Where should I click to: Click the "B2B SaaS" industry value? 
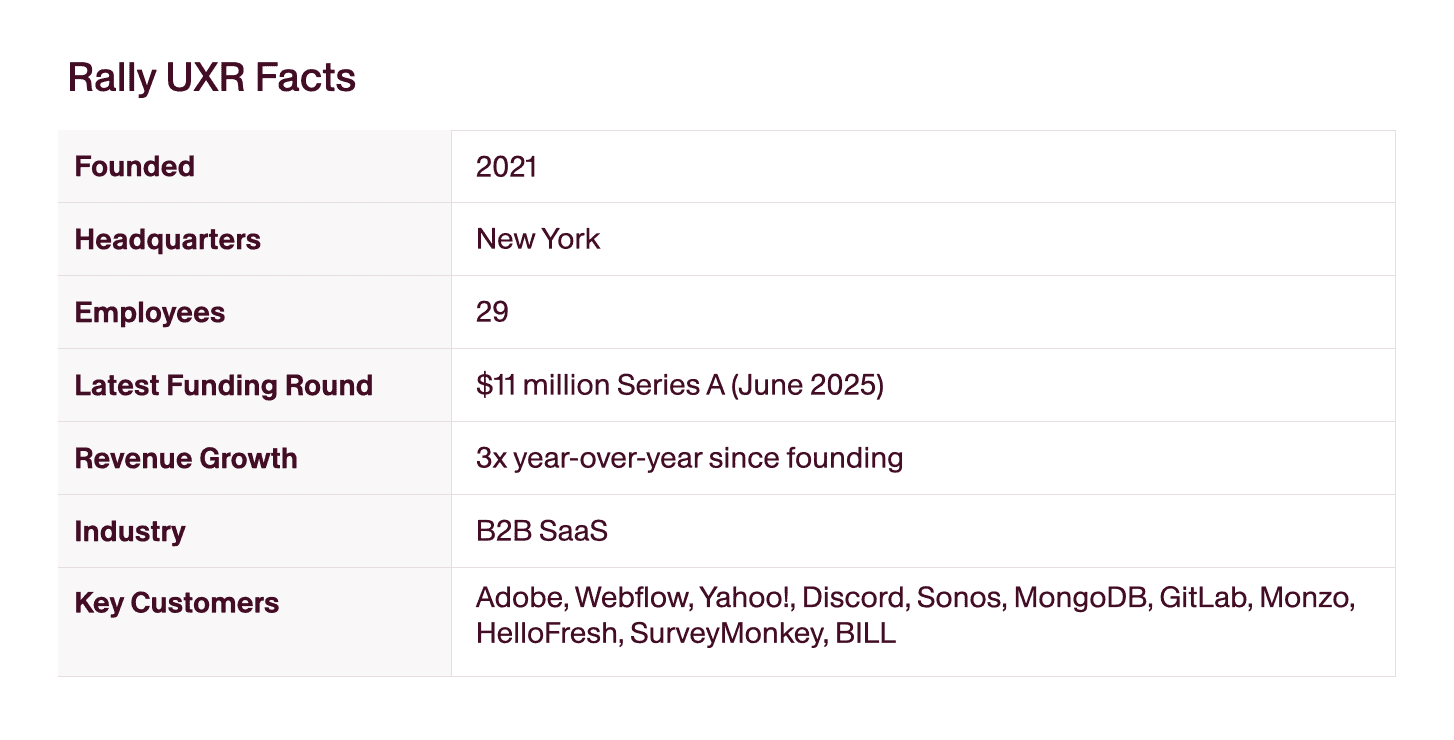pos(541,531)
